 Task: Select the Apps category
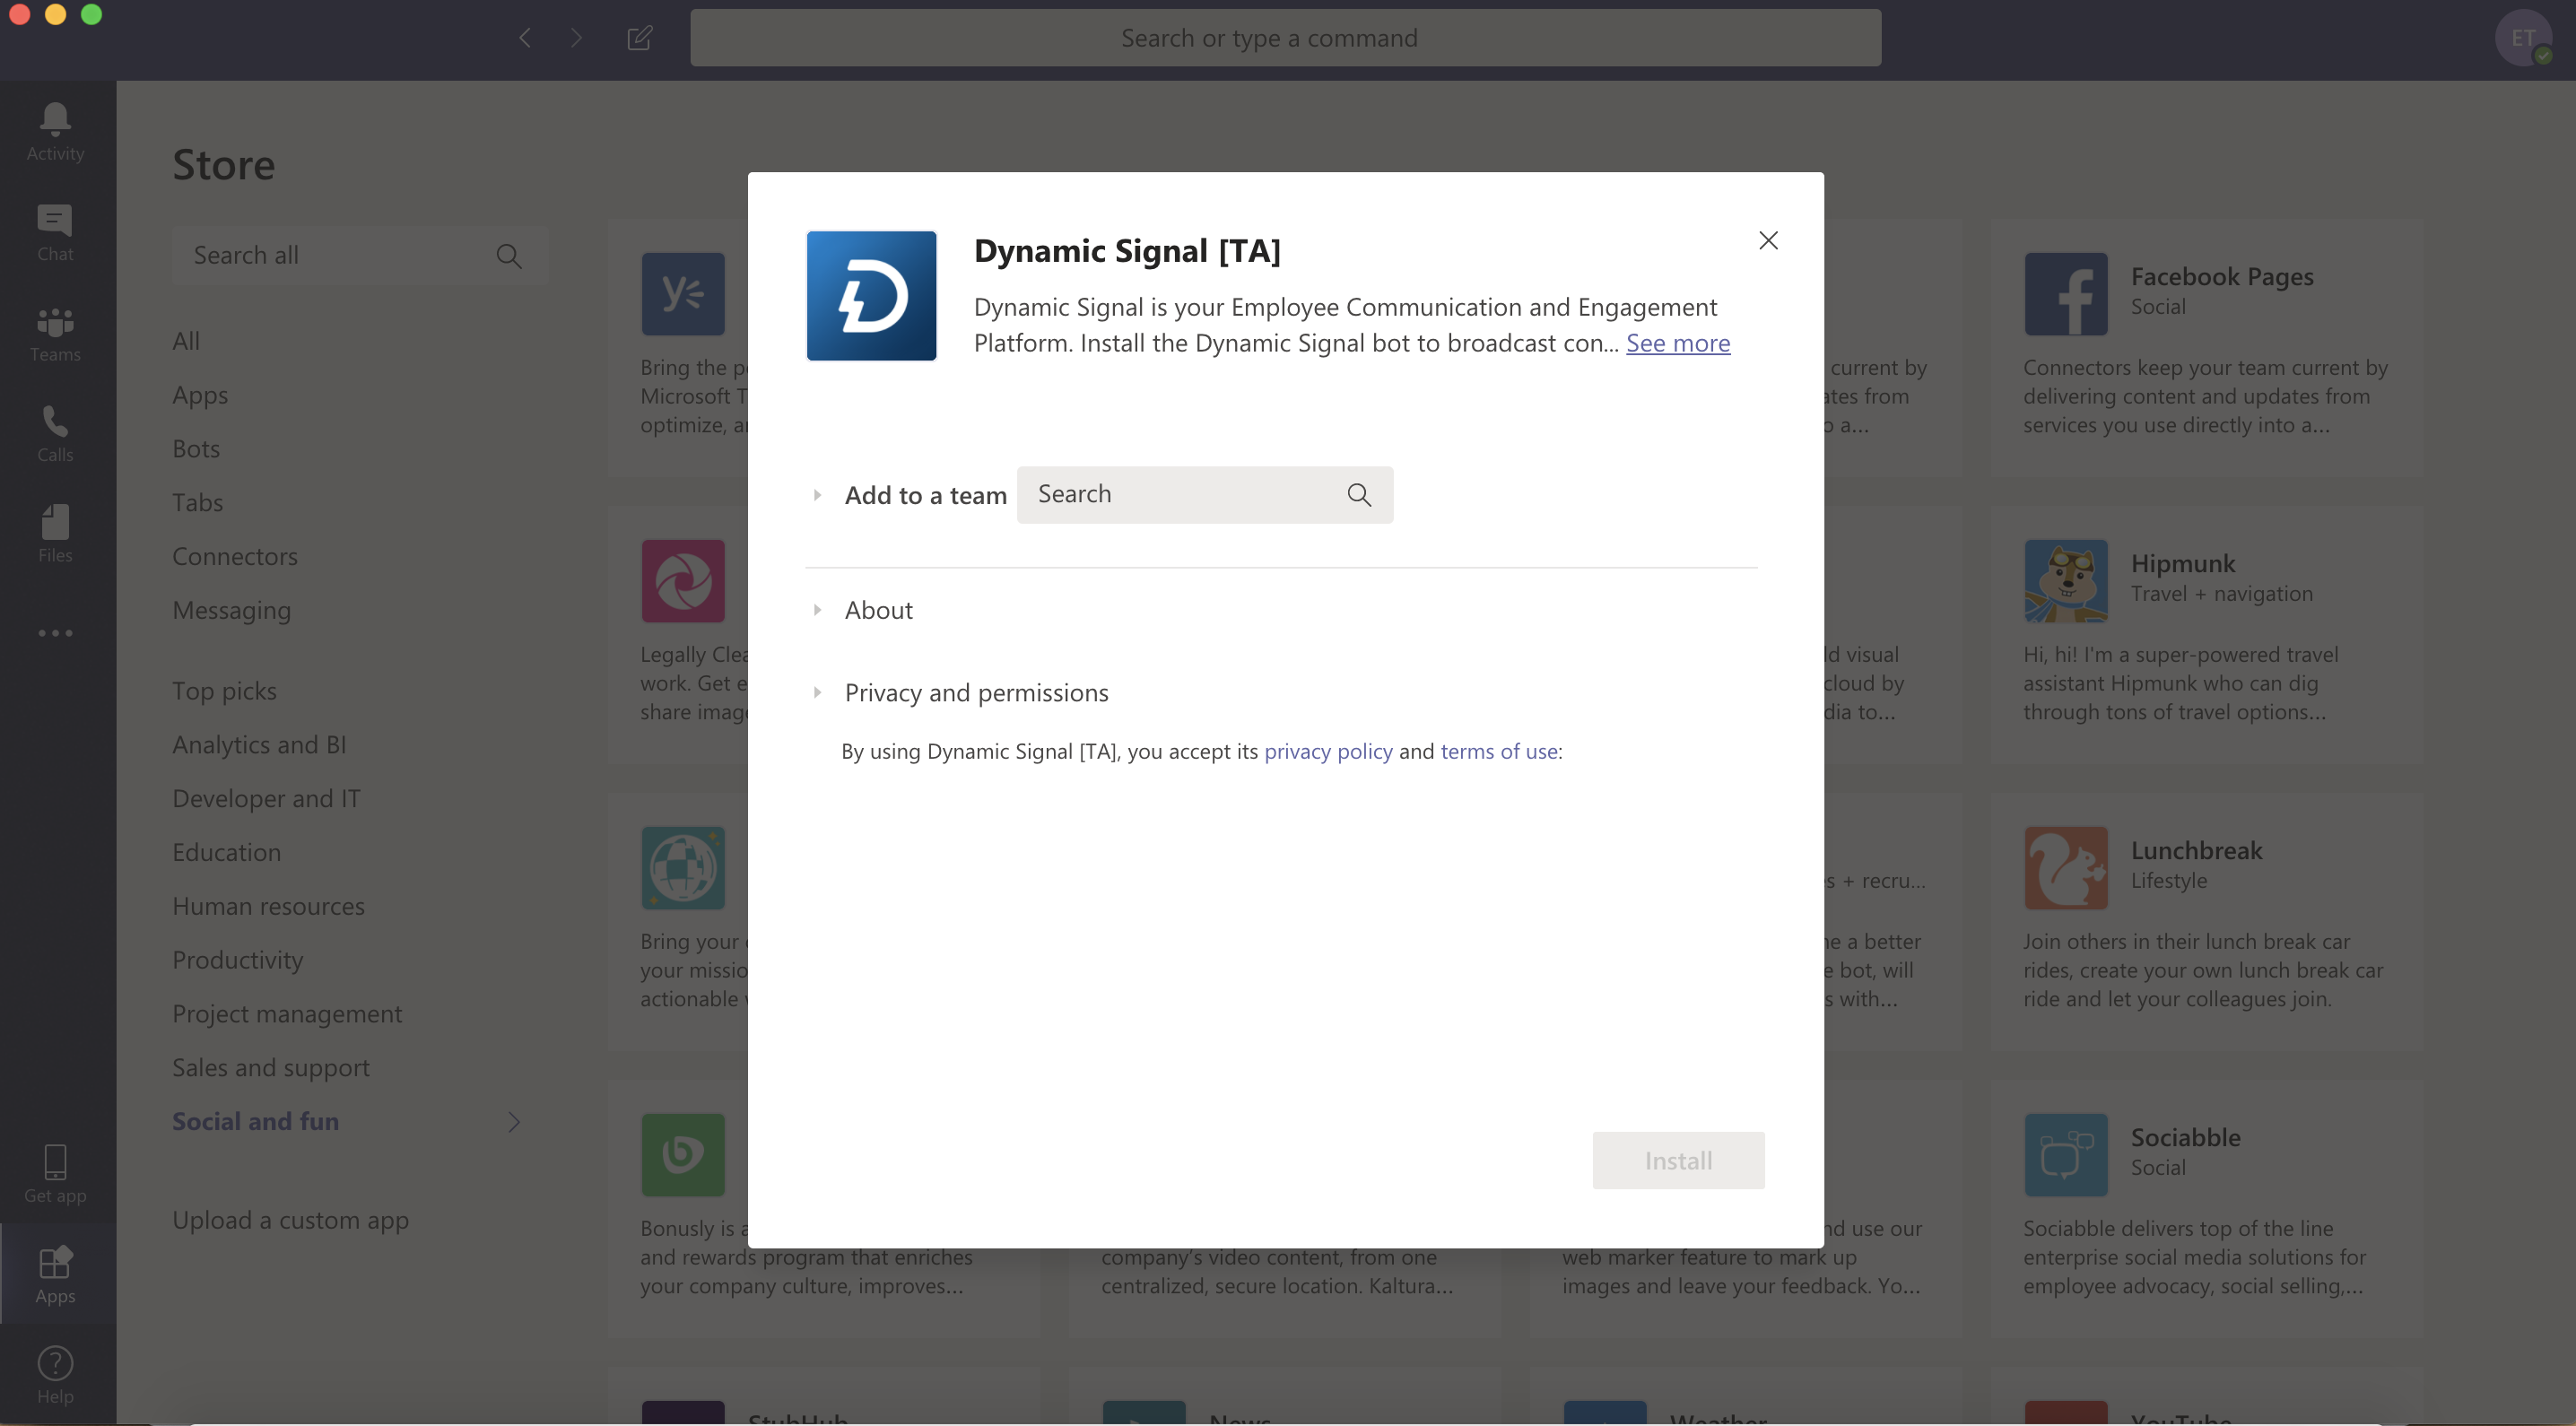coord(200,396)
